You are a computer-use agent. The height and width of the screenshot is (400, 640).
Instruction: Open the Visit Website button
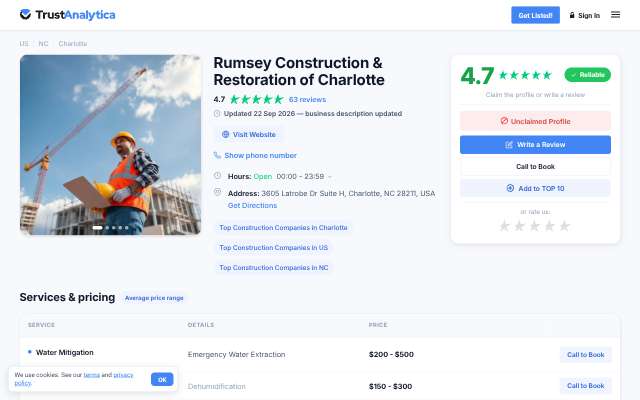(248, 134)
